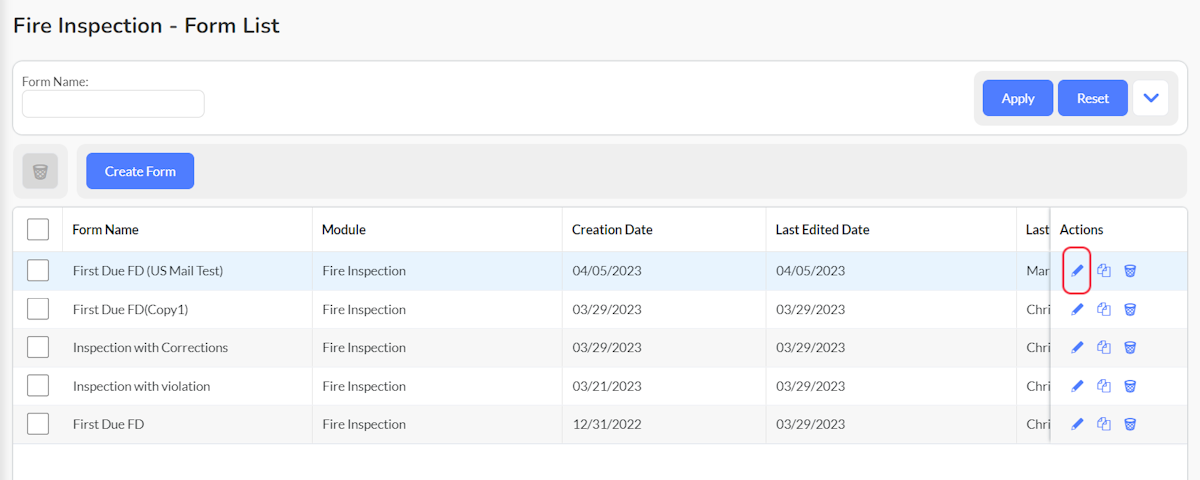Expand the filter options chevron next to Reset
This screenshot has height=480, width=1200.
(x=1150, y=98)
